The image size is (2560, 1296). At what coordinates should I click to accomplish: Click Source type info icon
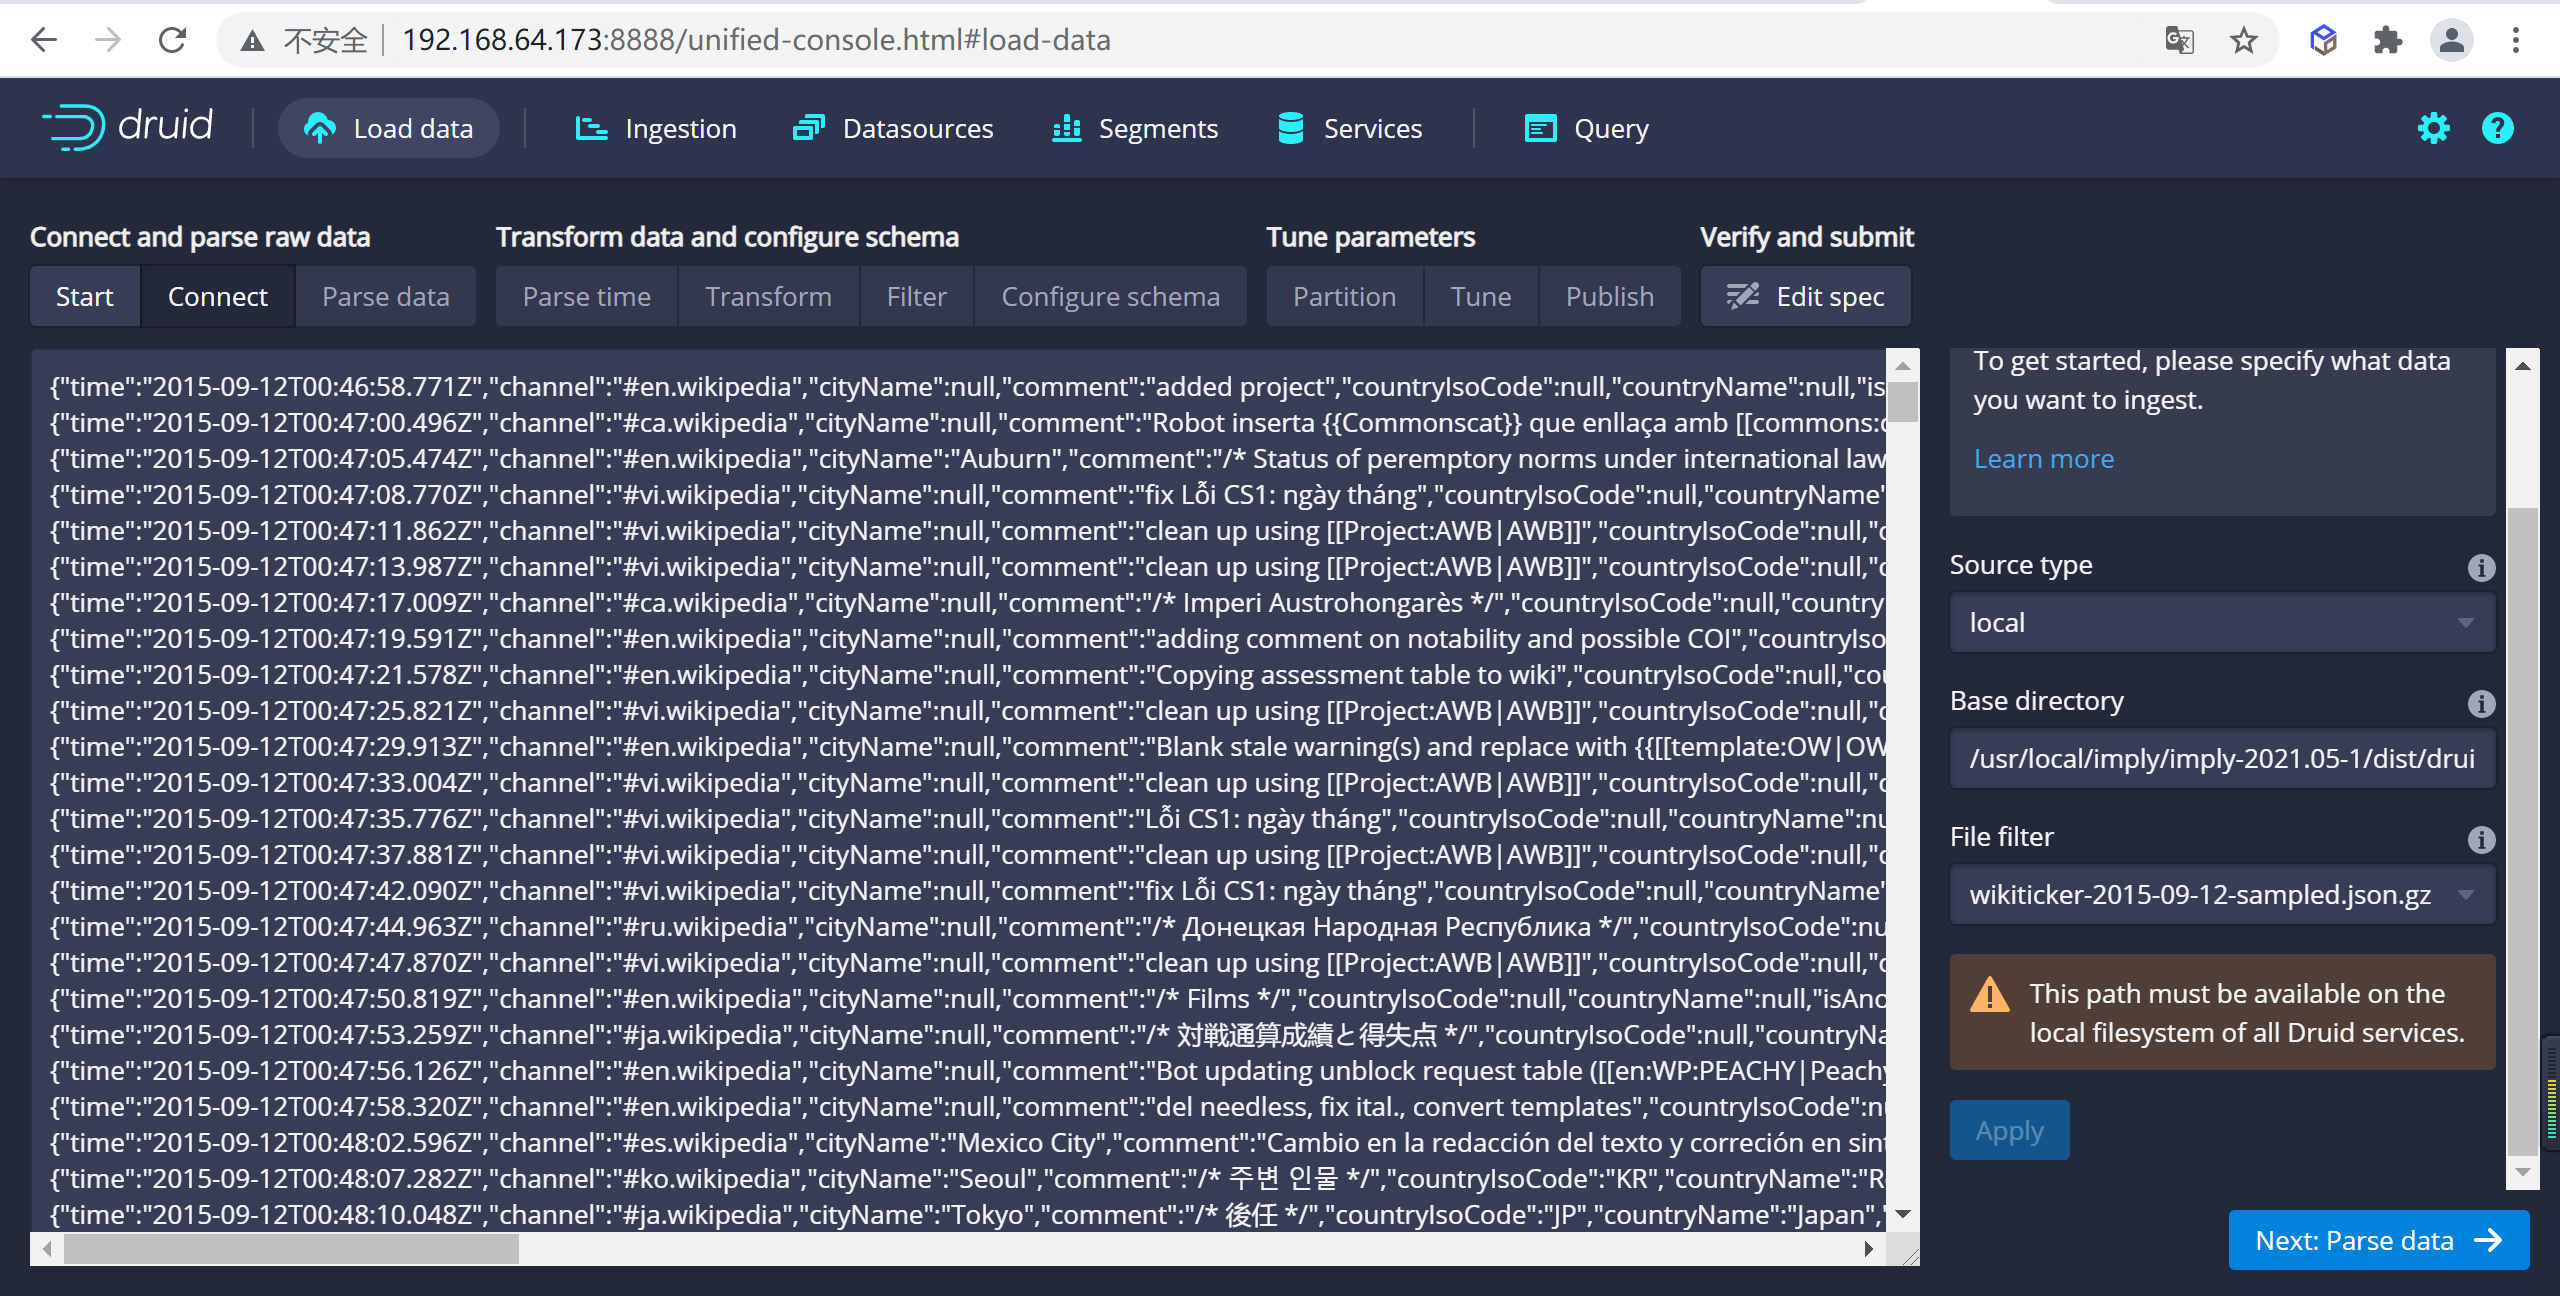pyautogui.click(x=2481, y=567)
